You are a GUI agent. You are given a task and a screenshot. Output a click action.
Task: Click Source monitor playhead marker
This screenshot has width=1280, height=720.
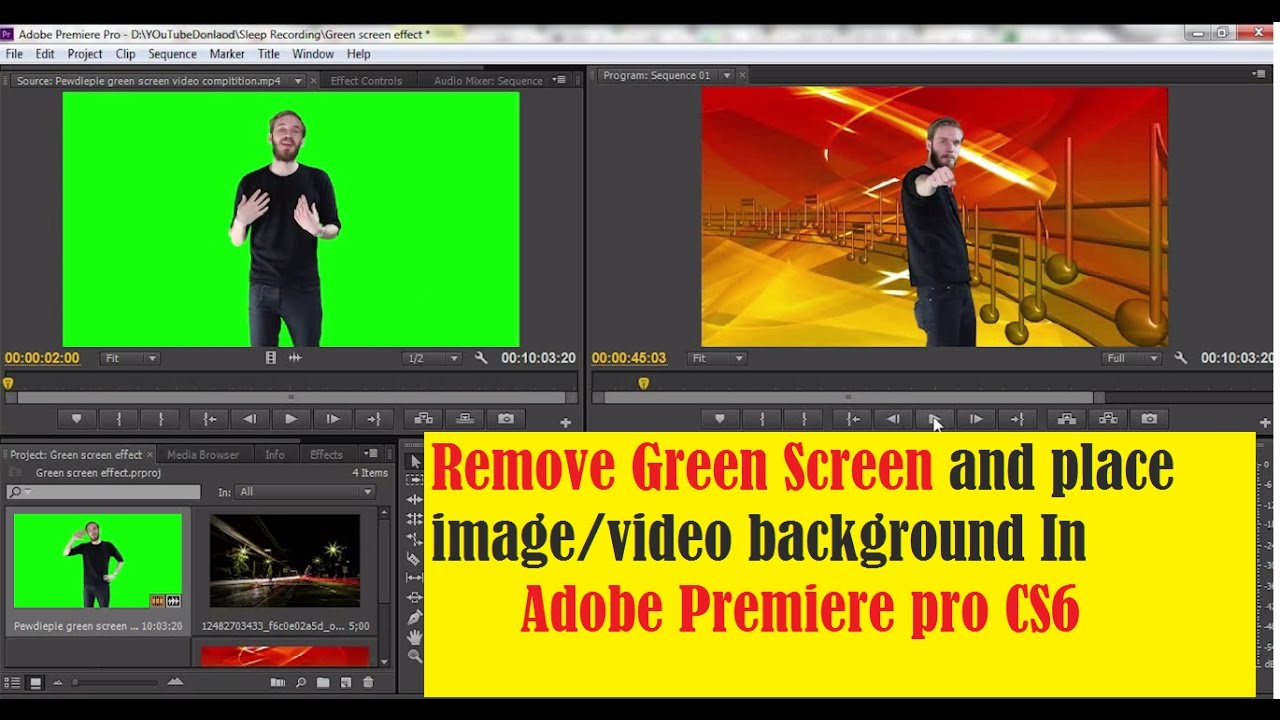[x=8, y=383]
